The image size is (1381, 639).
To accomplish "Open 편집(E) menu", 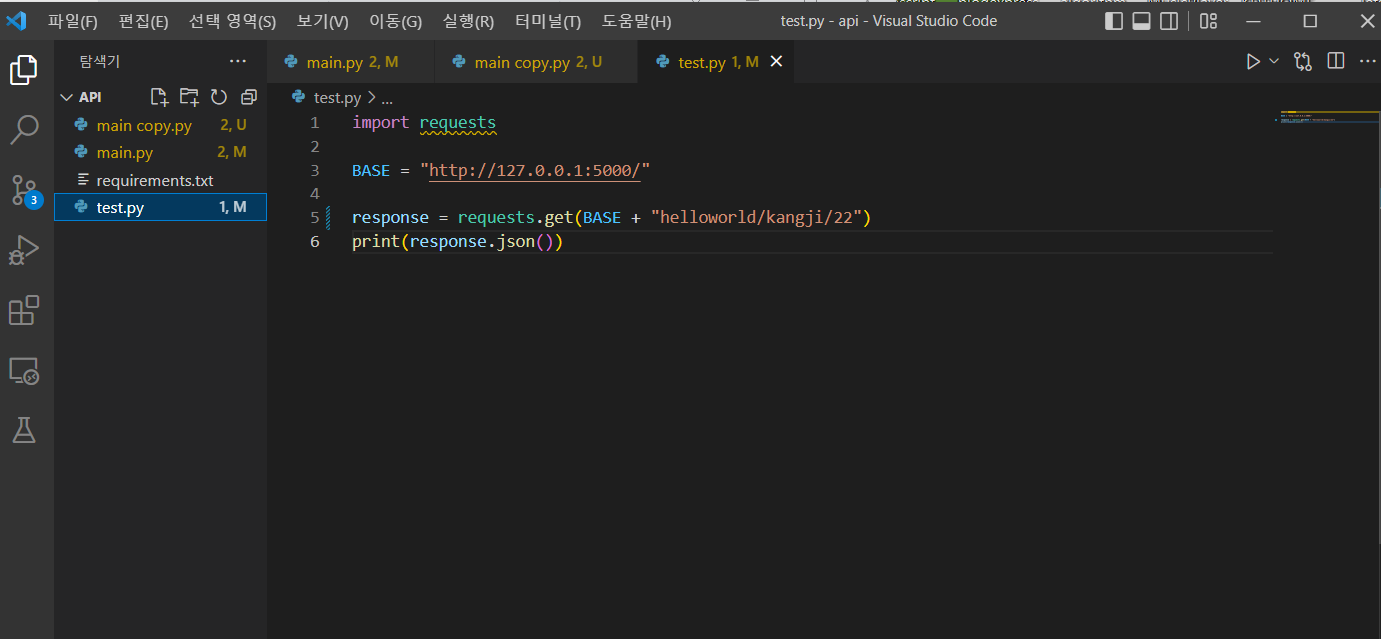I will pos(143,21).
